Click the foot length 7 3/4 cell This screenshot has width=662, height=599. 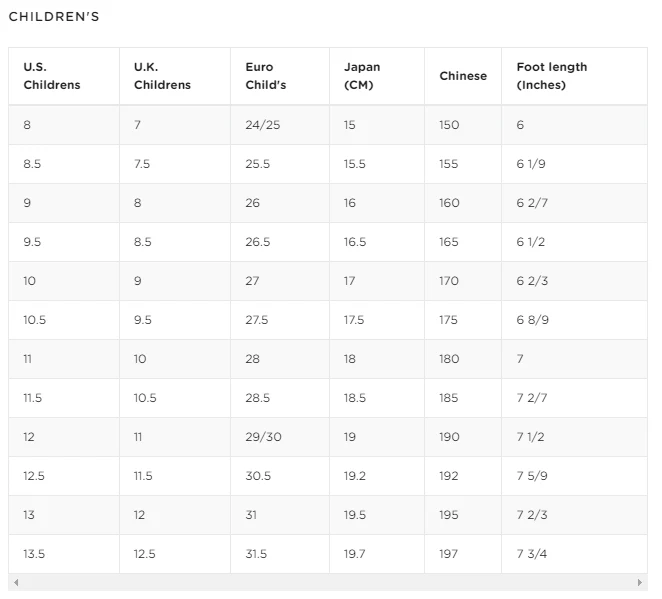(x=532, y=554)
